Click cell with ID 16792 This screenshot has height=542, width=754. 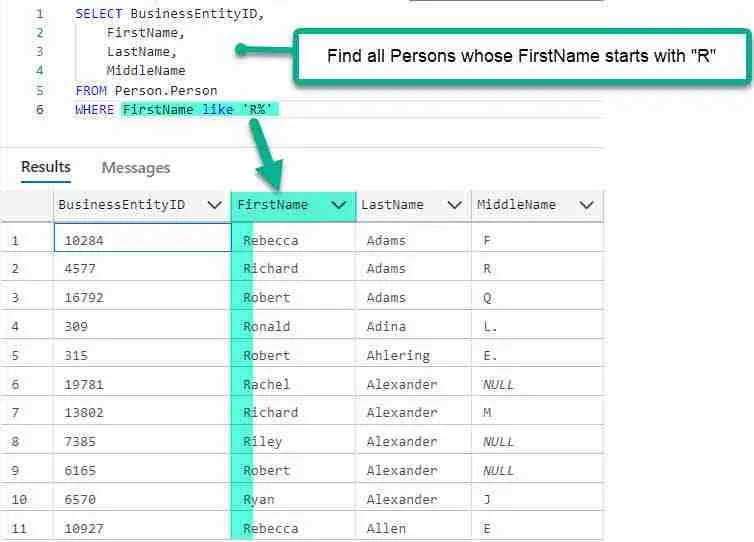click(142, 297)
